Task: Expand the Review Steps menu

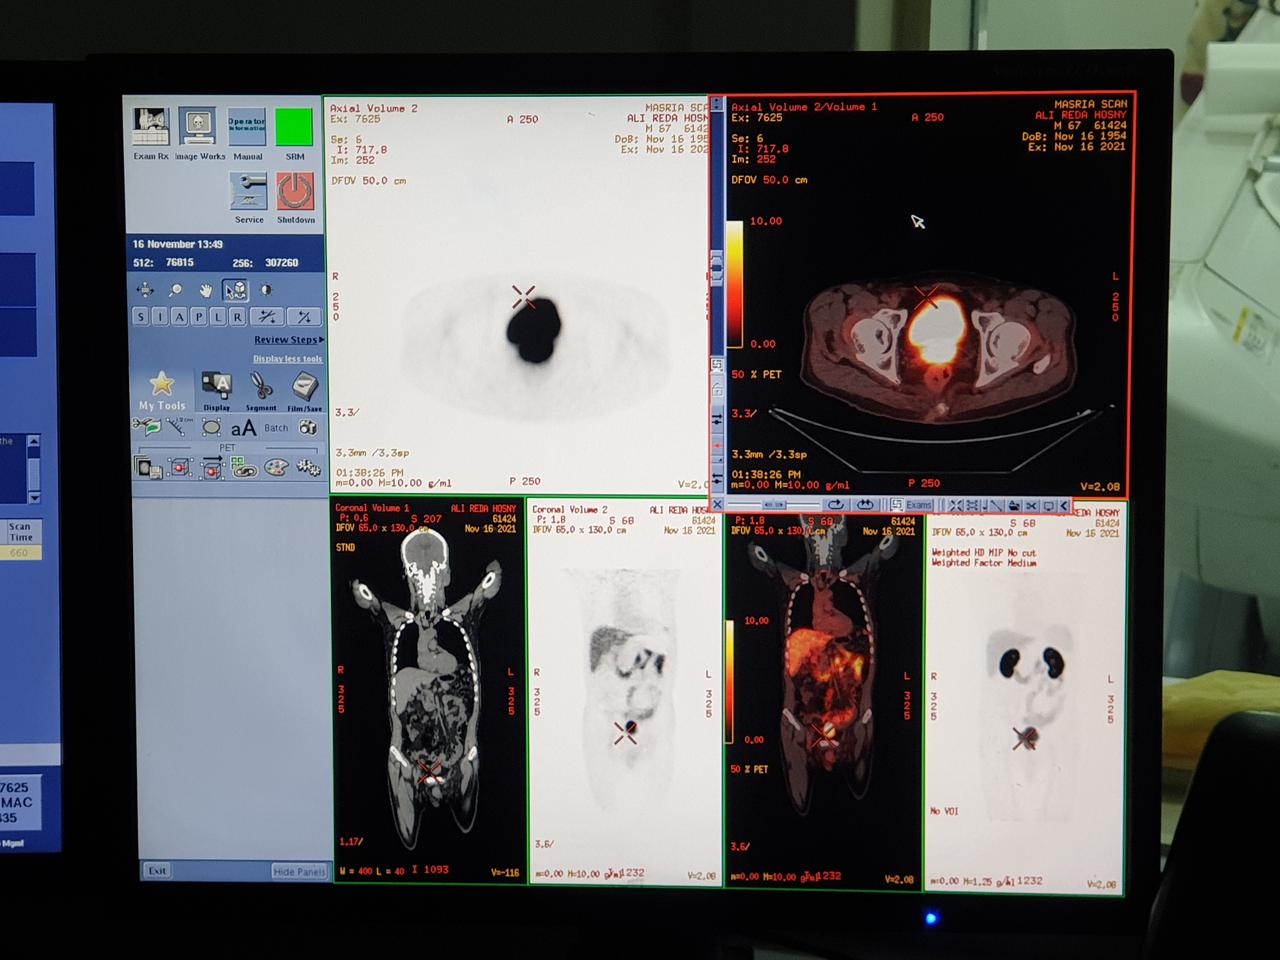Action: pos(289,340)
